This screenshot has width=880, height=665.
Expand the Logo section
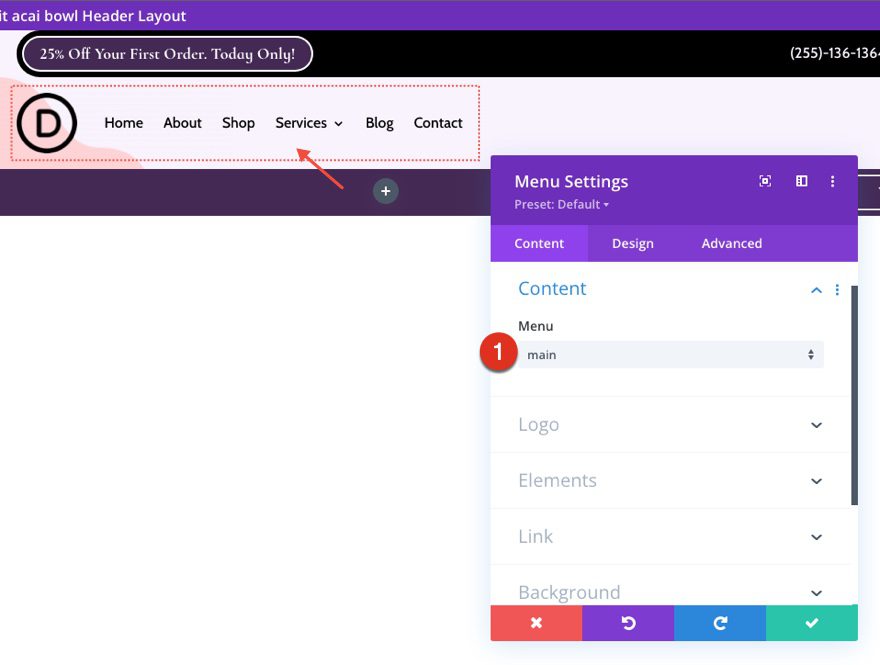tap(671, 424)
